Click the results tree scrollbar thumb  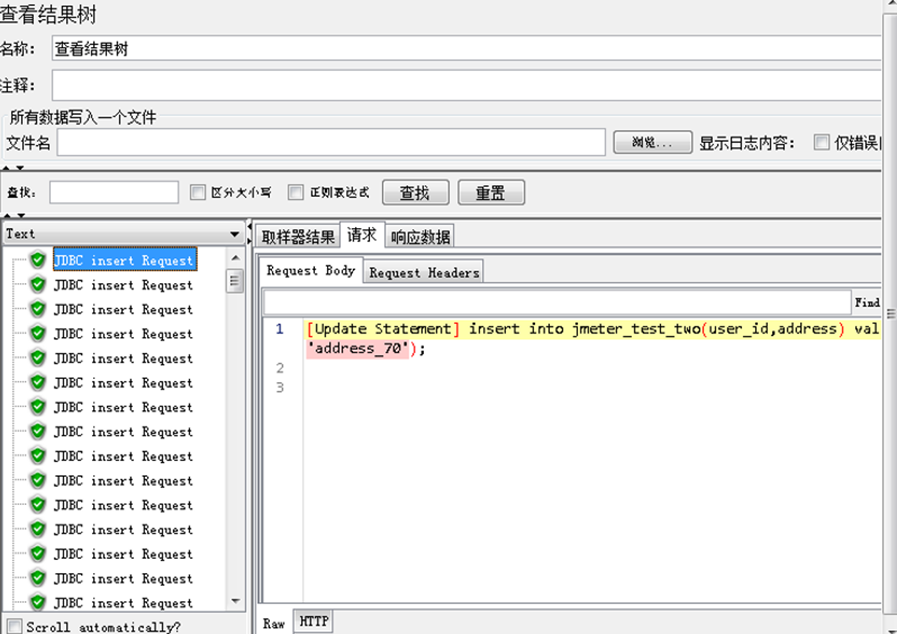pyautogui.click(x=235, y=281)
